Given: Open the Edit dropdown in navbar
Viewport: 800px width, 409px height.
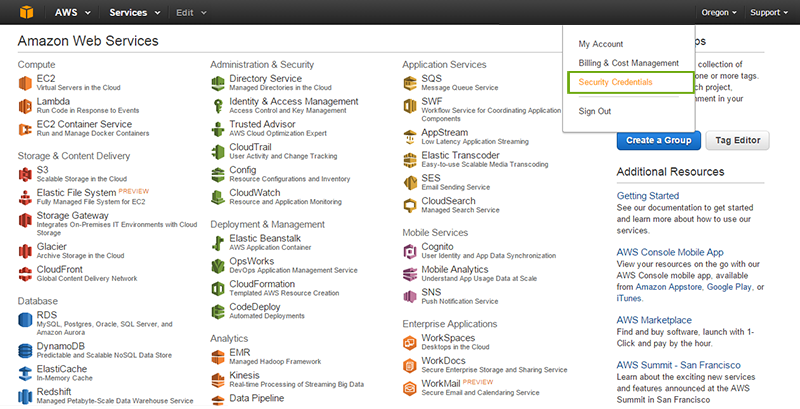Looking at the screenshot, I should coord(188,13).
